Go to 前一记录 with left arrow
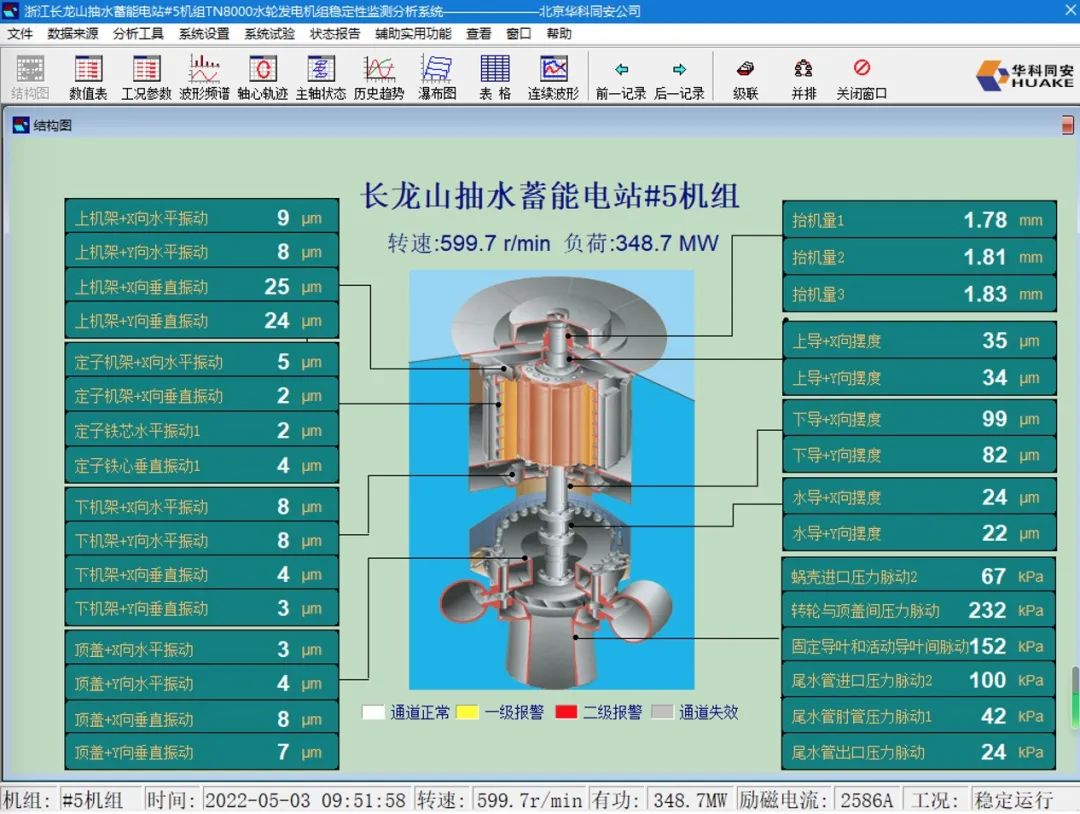This screenshot has width=1080, height=814. pyautogui.click(x=621, y=80)
